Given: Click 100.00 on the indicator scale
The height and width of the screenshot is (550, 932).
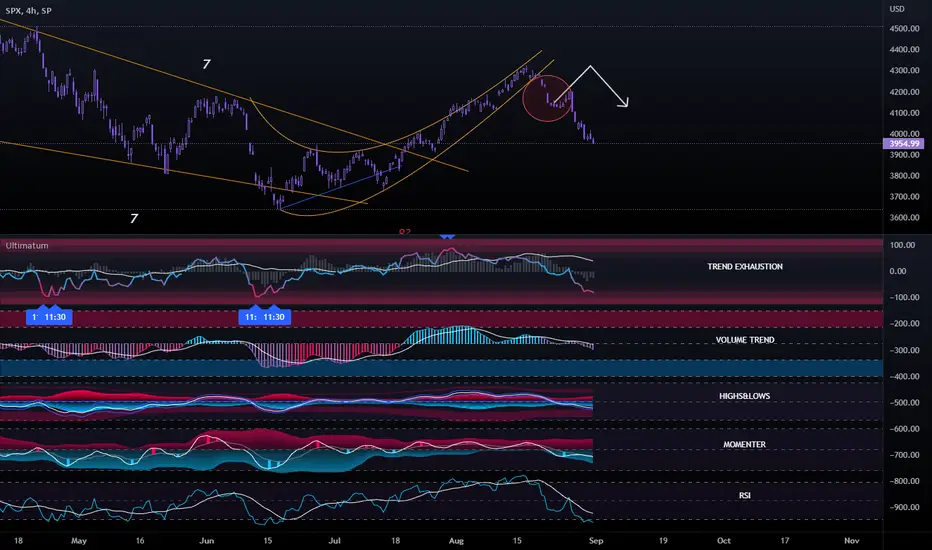Looking at the screenshot, I should coord(903,245).
